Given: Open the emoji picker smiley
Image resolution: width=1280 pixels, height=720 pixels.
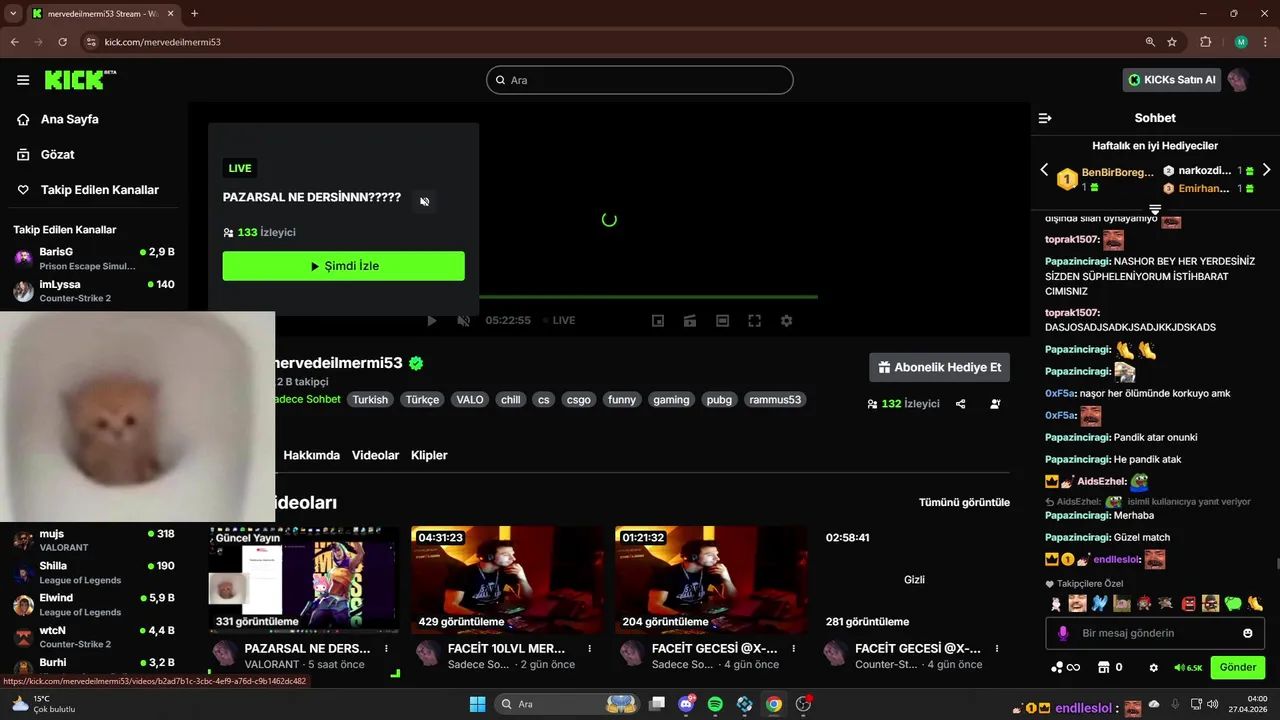Looking at the screenshot, I should (1248, 633).
